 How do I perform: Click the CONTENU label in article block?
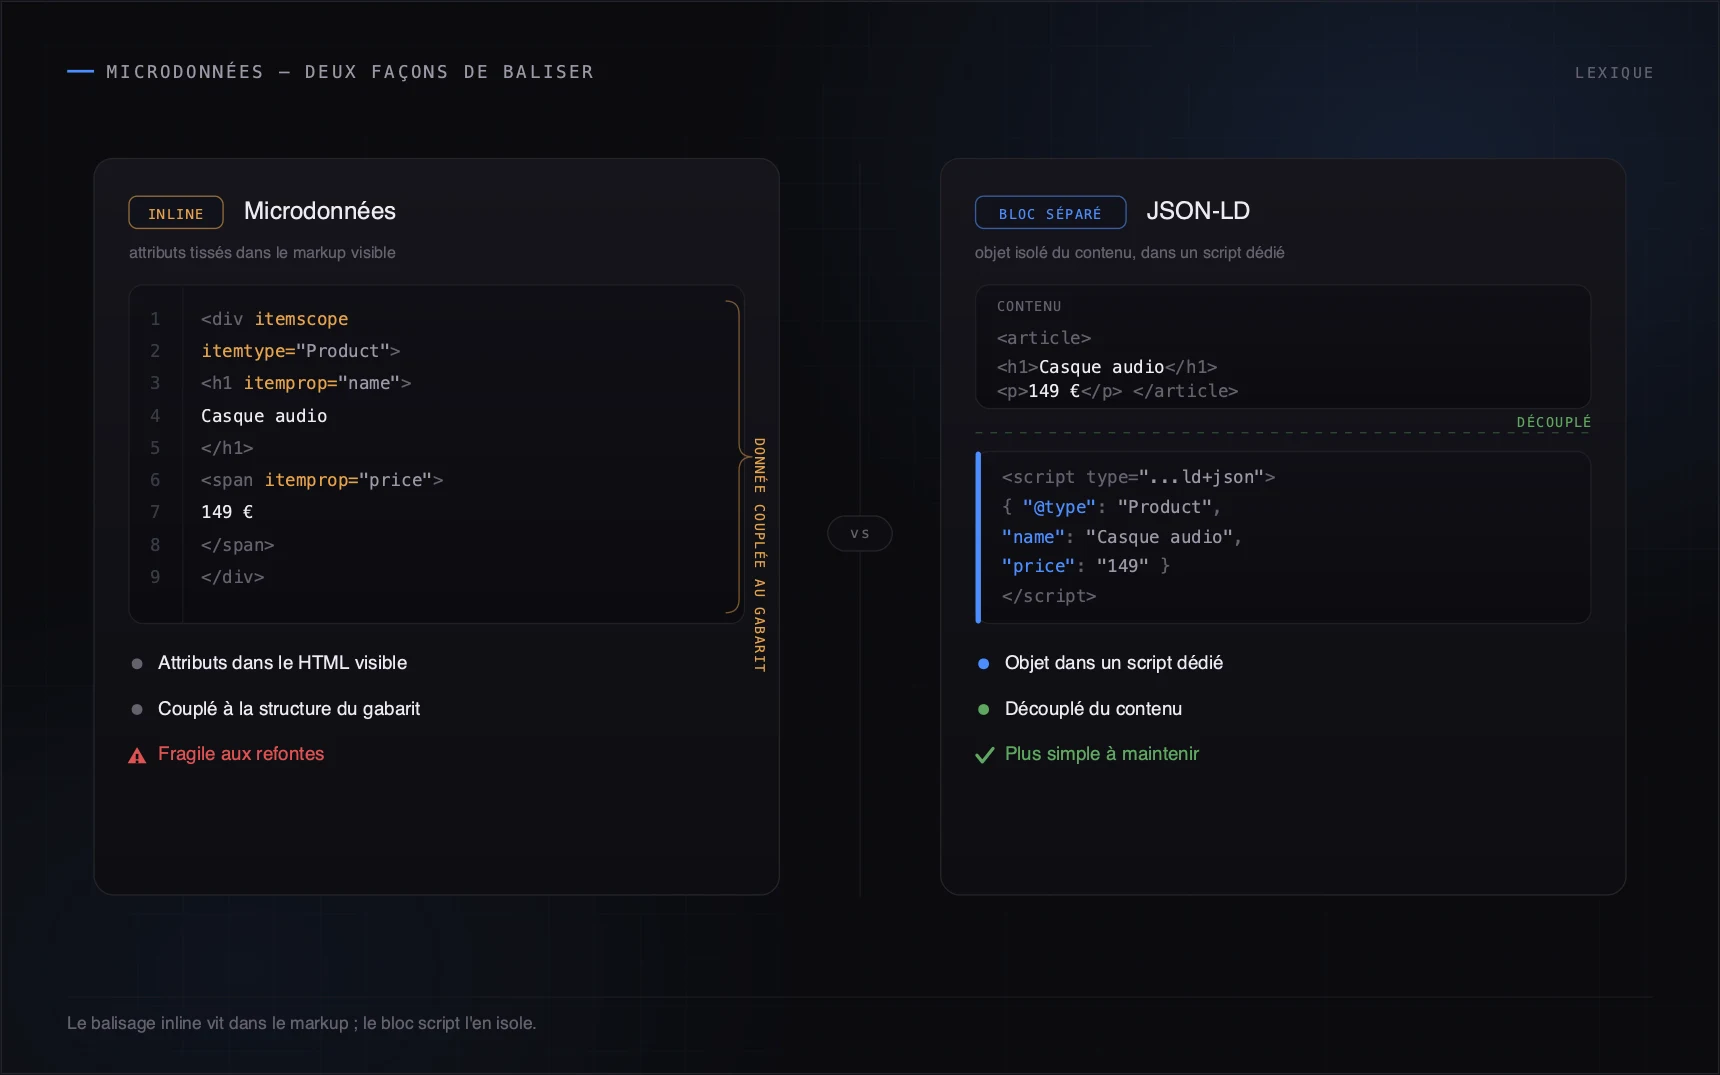[1029, 306]
